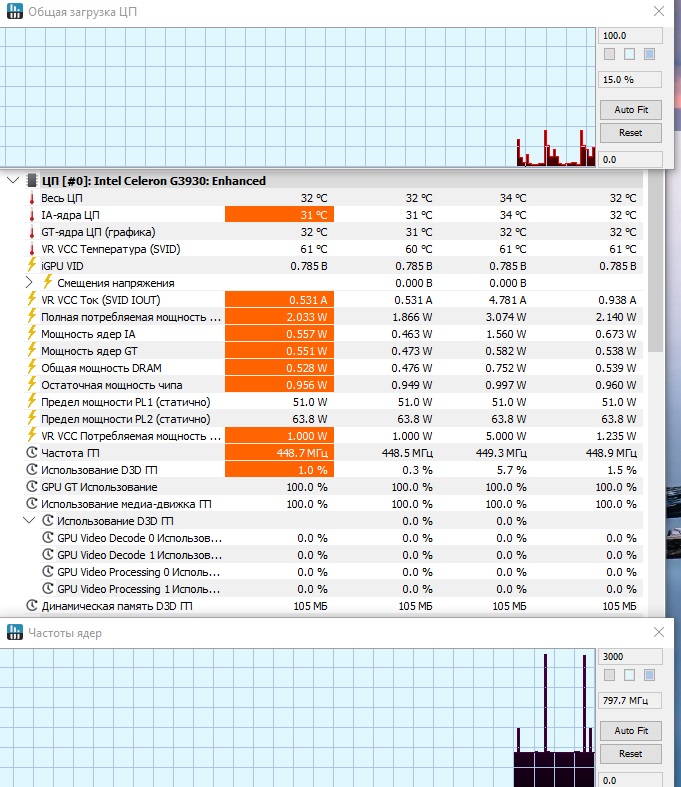Click thermometer icon of IA-ядра ЦП row
The height and width of the screenshot is (787, 681).
pos(32,215)
